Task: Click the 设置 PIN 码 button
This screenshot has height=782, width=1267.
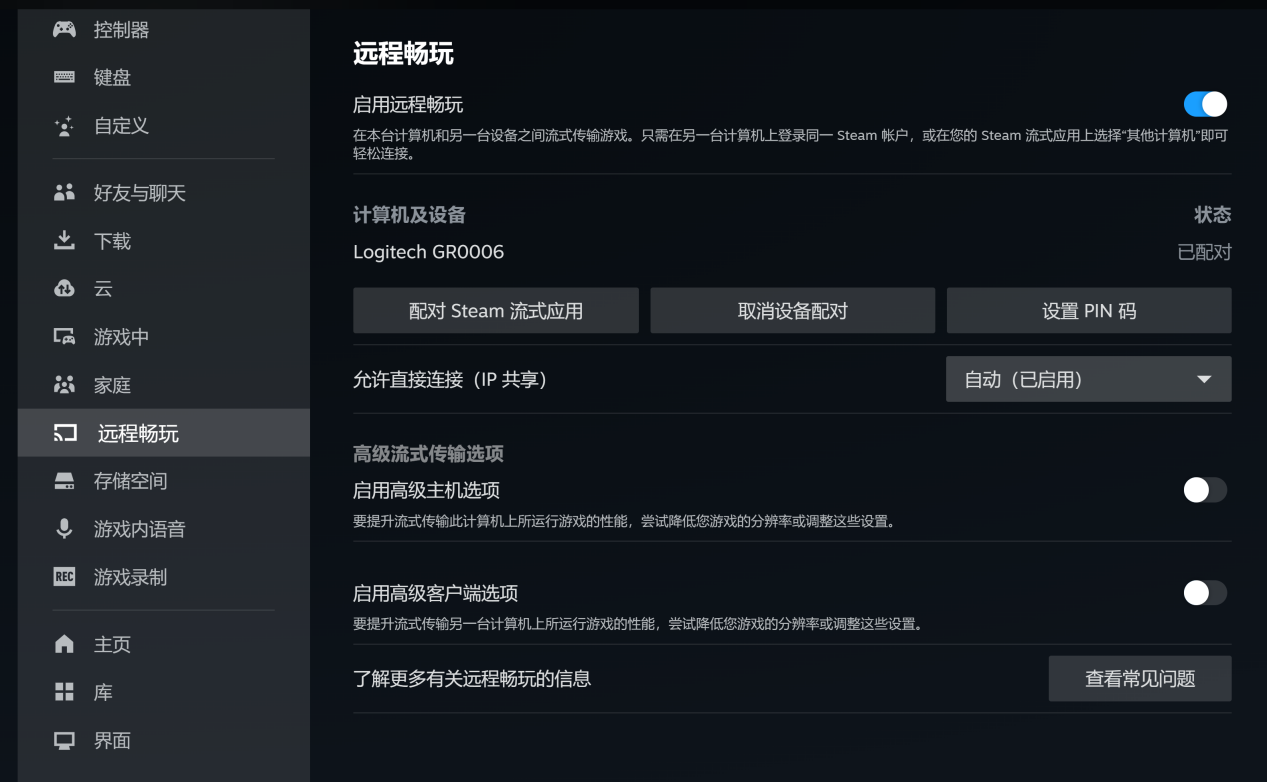Action: 1089,311
